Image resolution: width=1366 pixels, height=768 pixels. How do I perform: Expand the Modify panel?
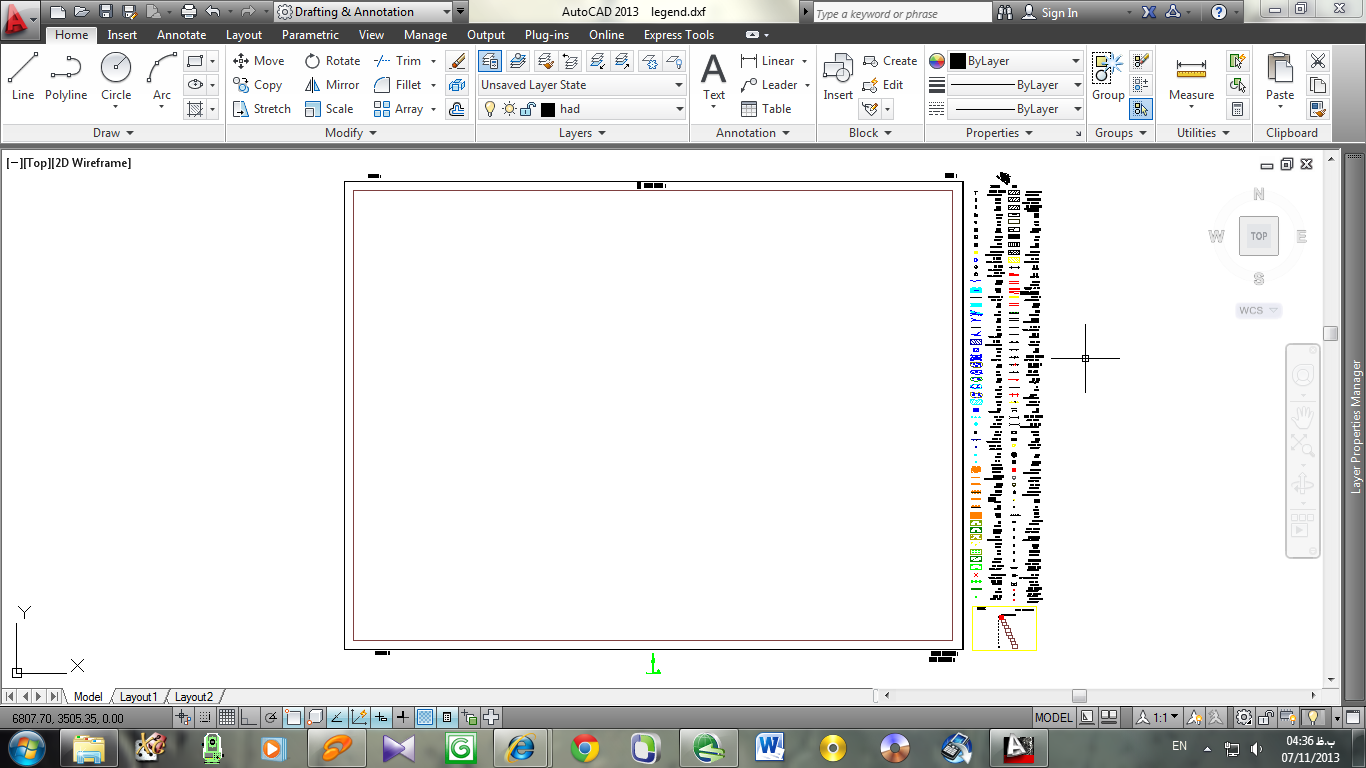(351, 133)
